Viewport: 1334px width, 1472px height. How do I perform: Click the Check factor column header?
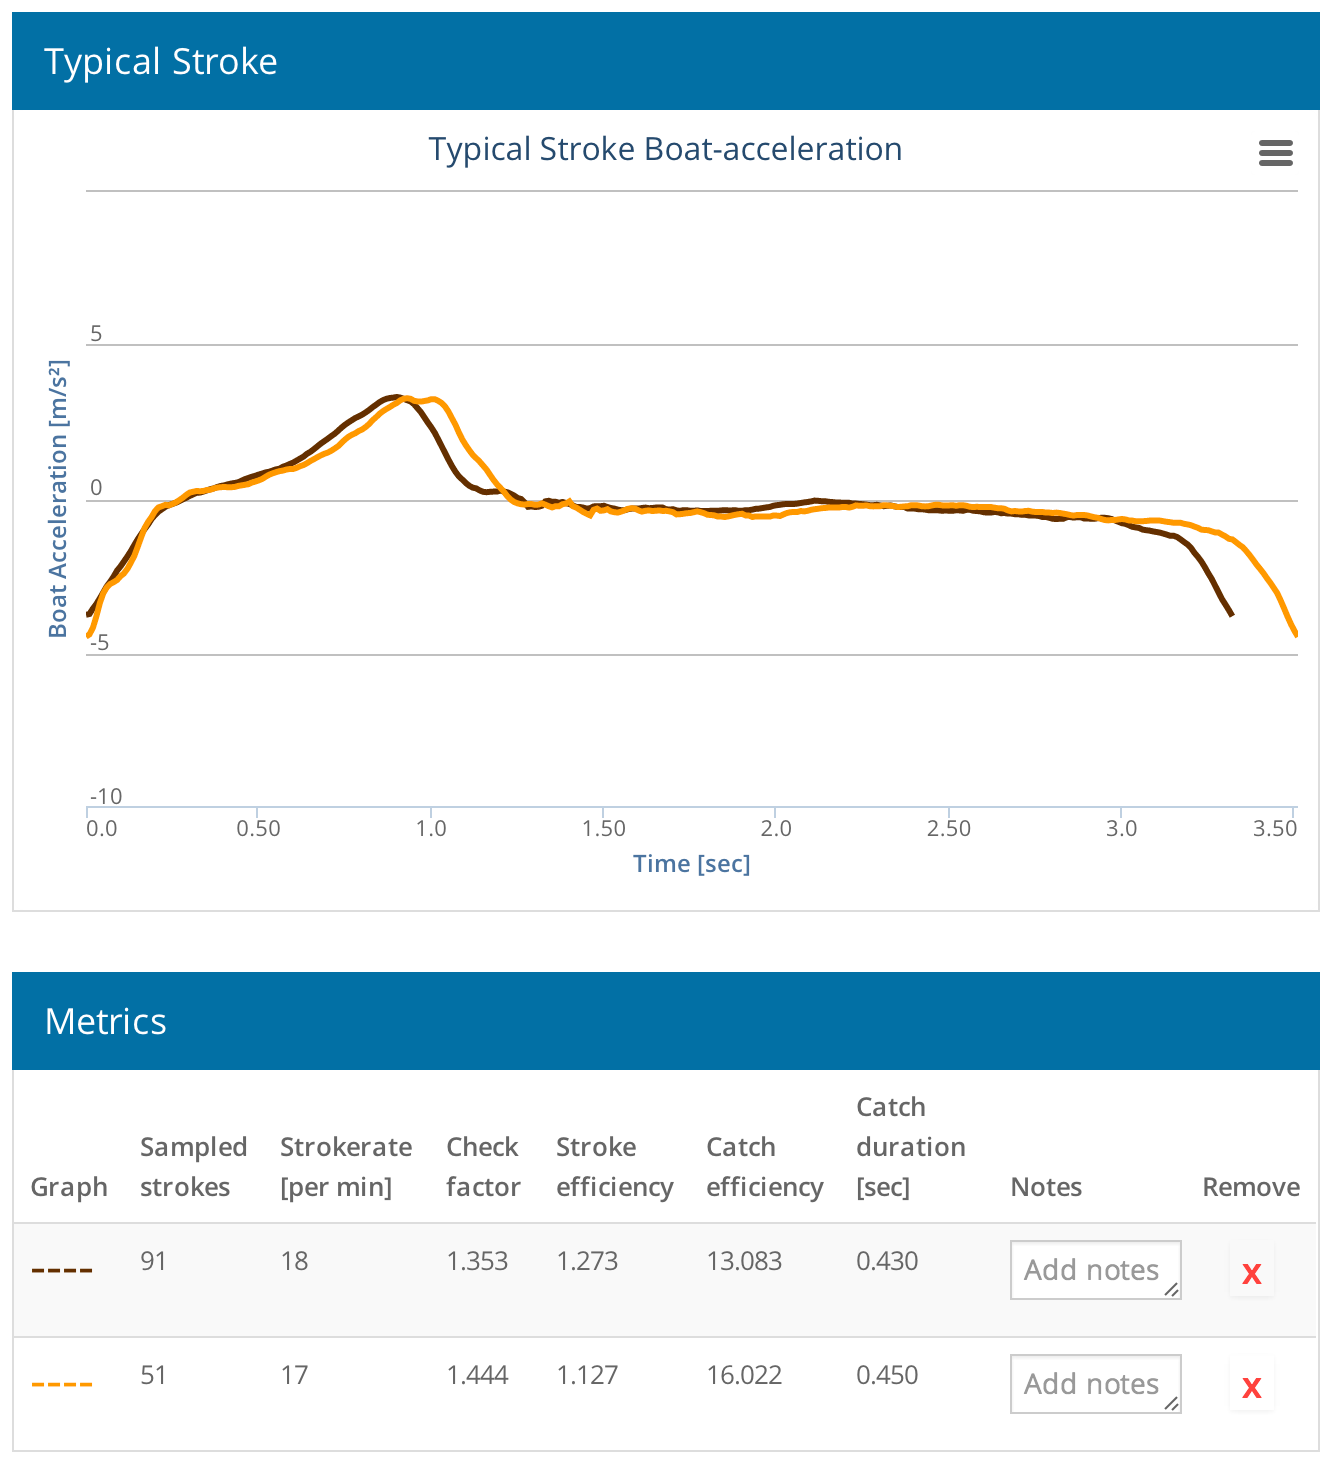pyautogui.click(x=483, y=1167)
